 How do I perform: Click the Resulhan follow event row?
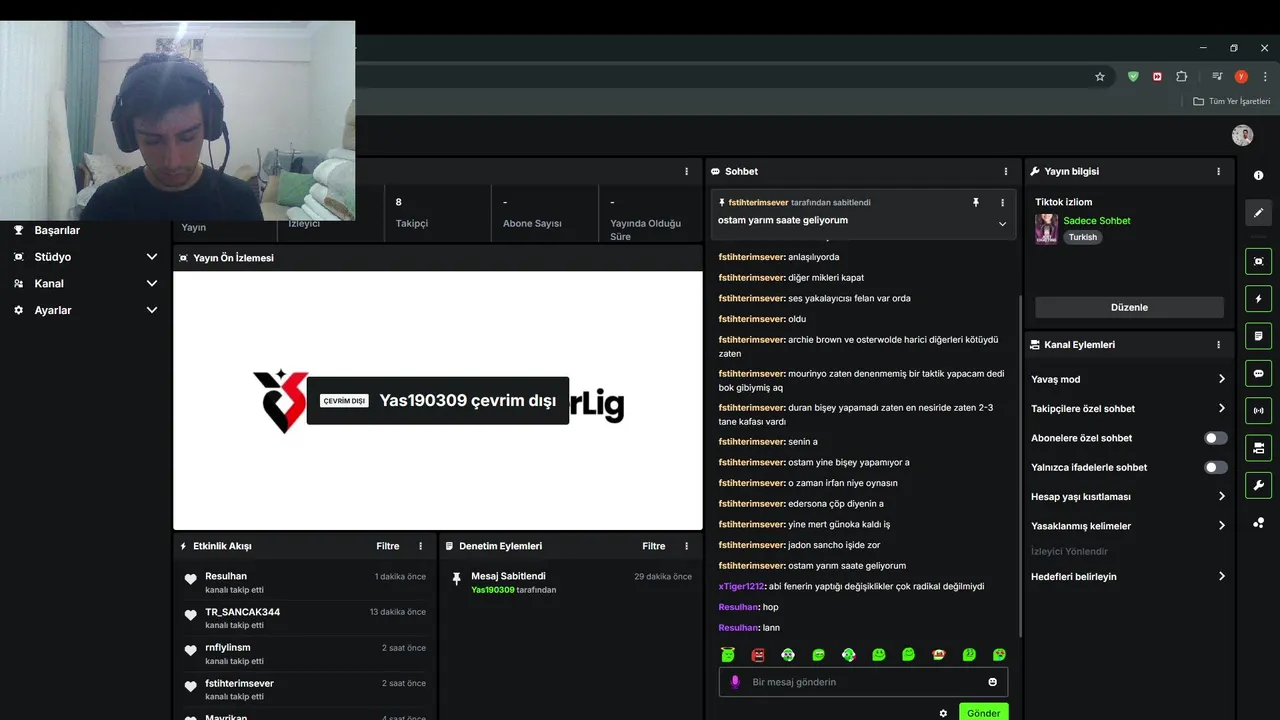(305, 583)
